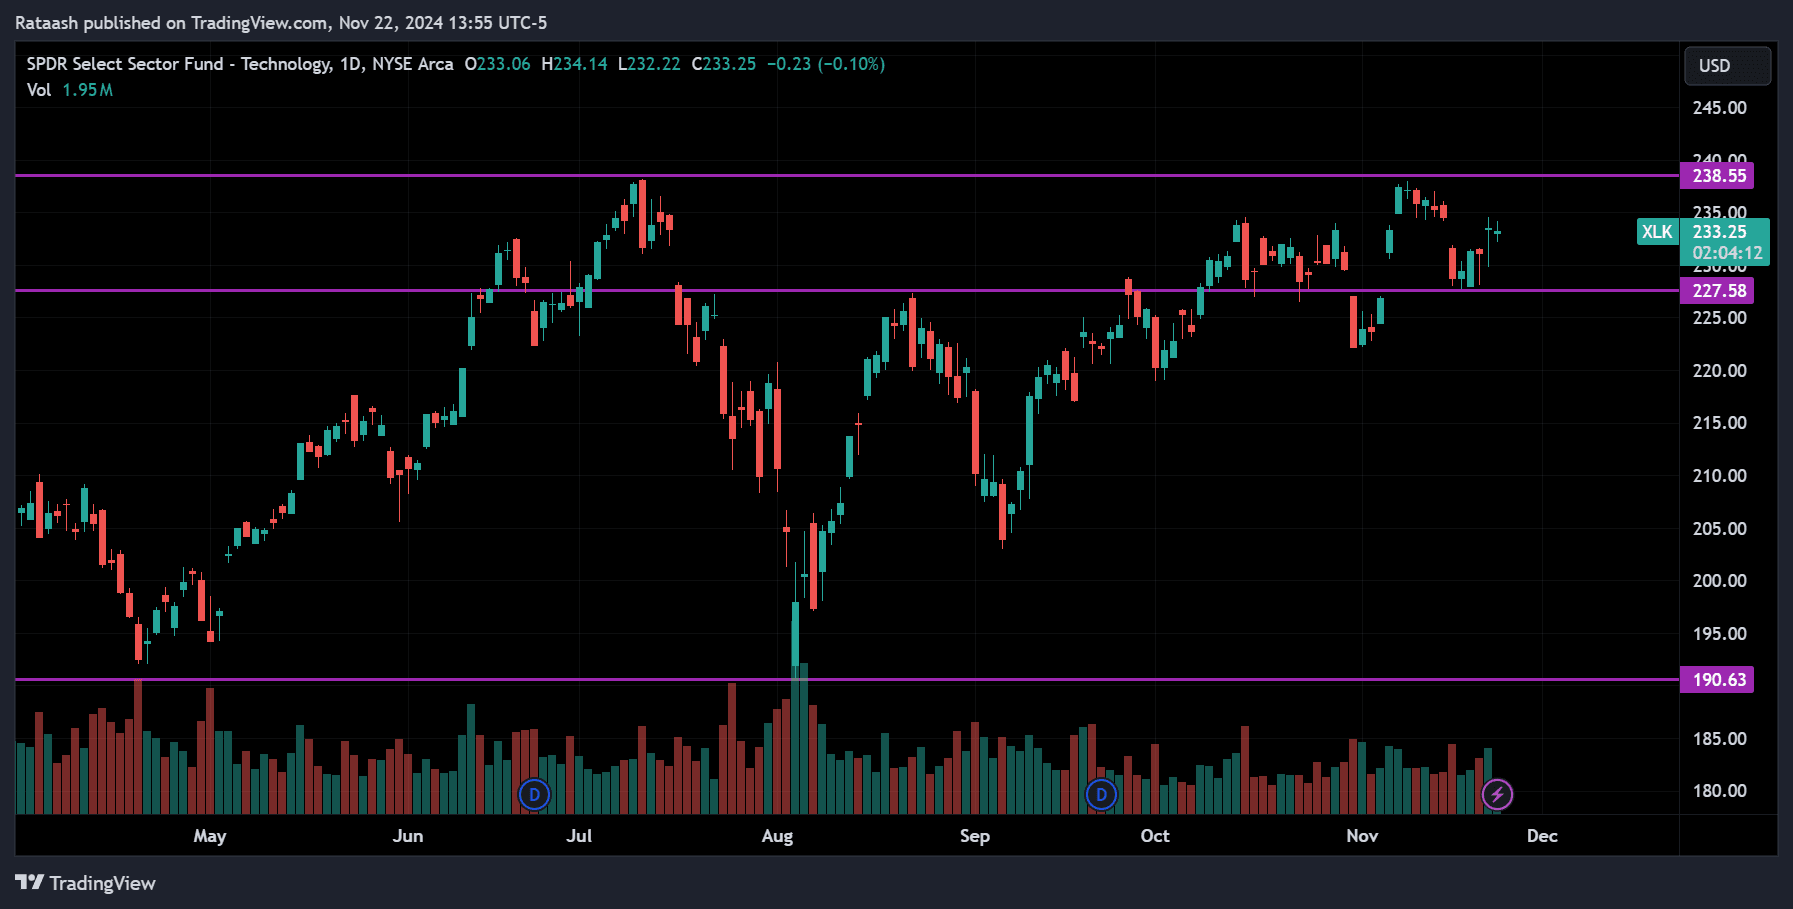Click the dividend marker near October
Image resolution: width=1793 pixels, height=909 pixels.
[x=1101, y=795]
